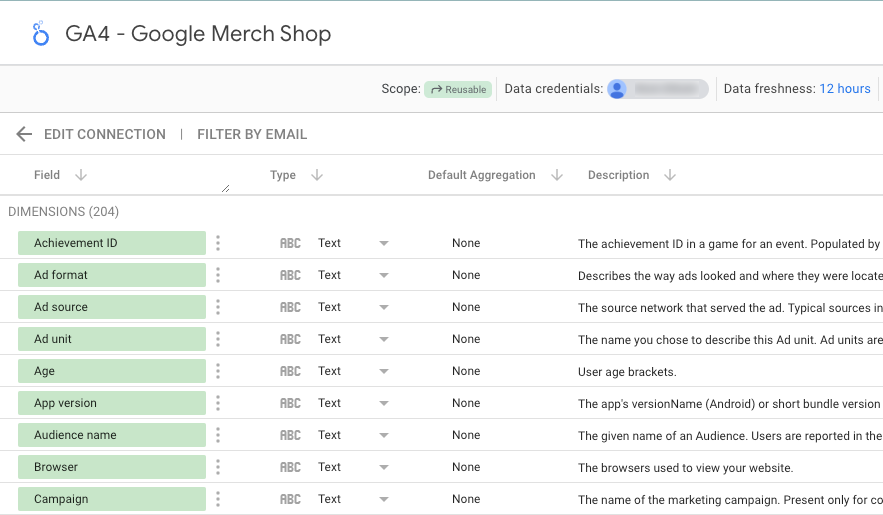Screen dimensions: 883x515
Task: Click the Looker Studio logo icon
Action: pyautogui.click(x=41, y=34)
